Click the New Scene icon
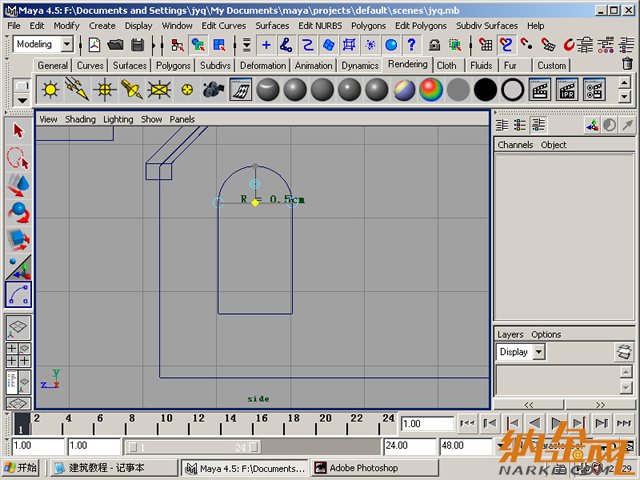640x480 pixels. pos(95,44)
